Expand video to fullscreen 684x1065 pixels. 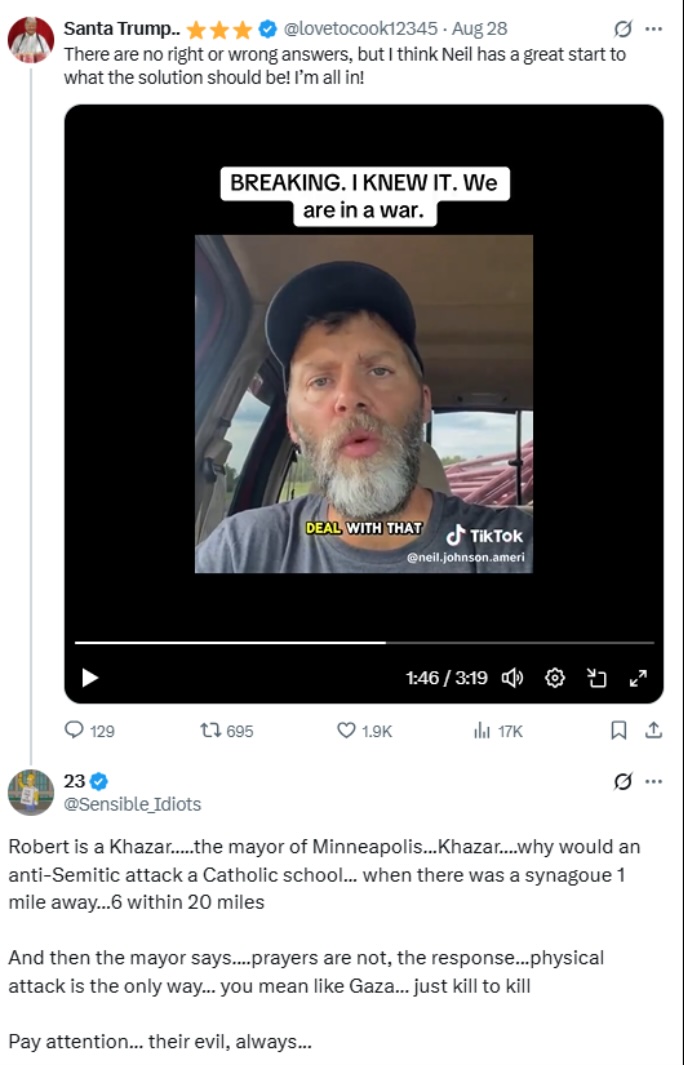click(x=637, y=678)
